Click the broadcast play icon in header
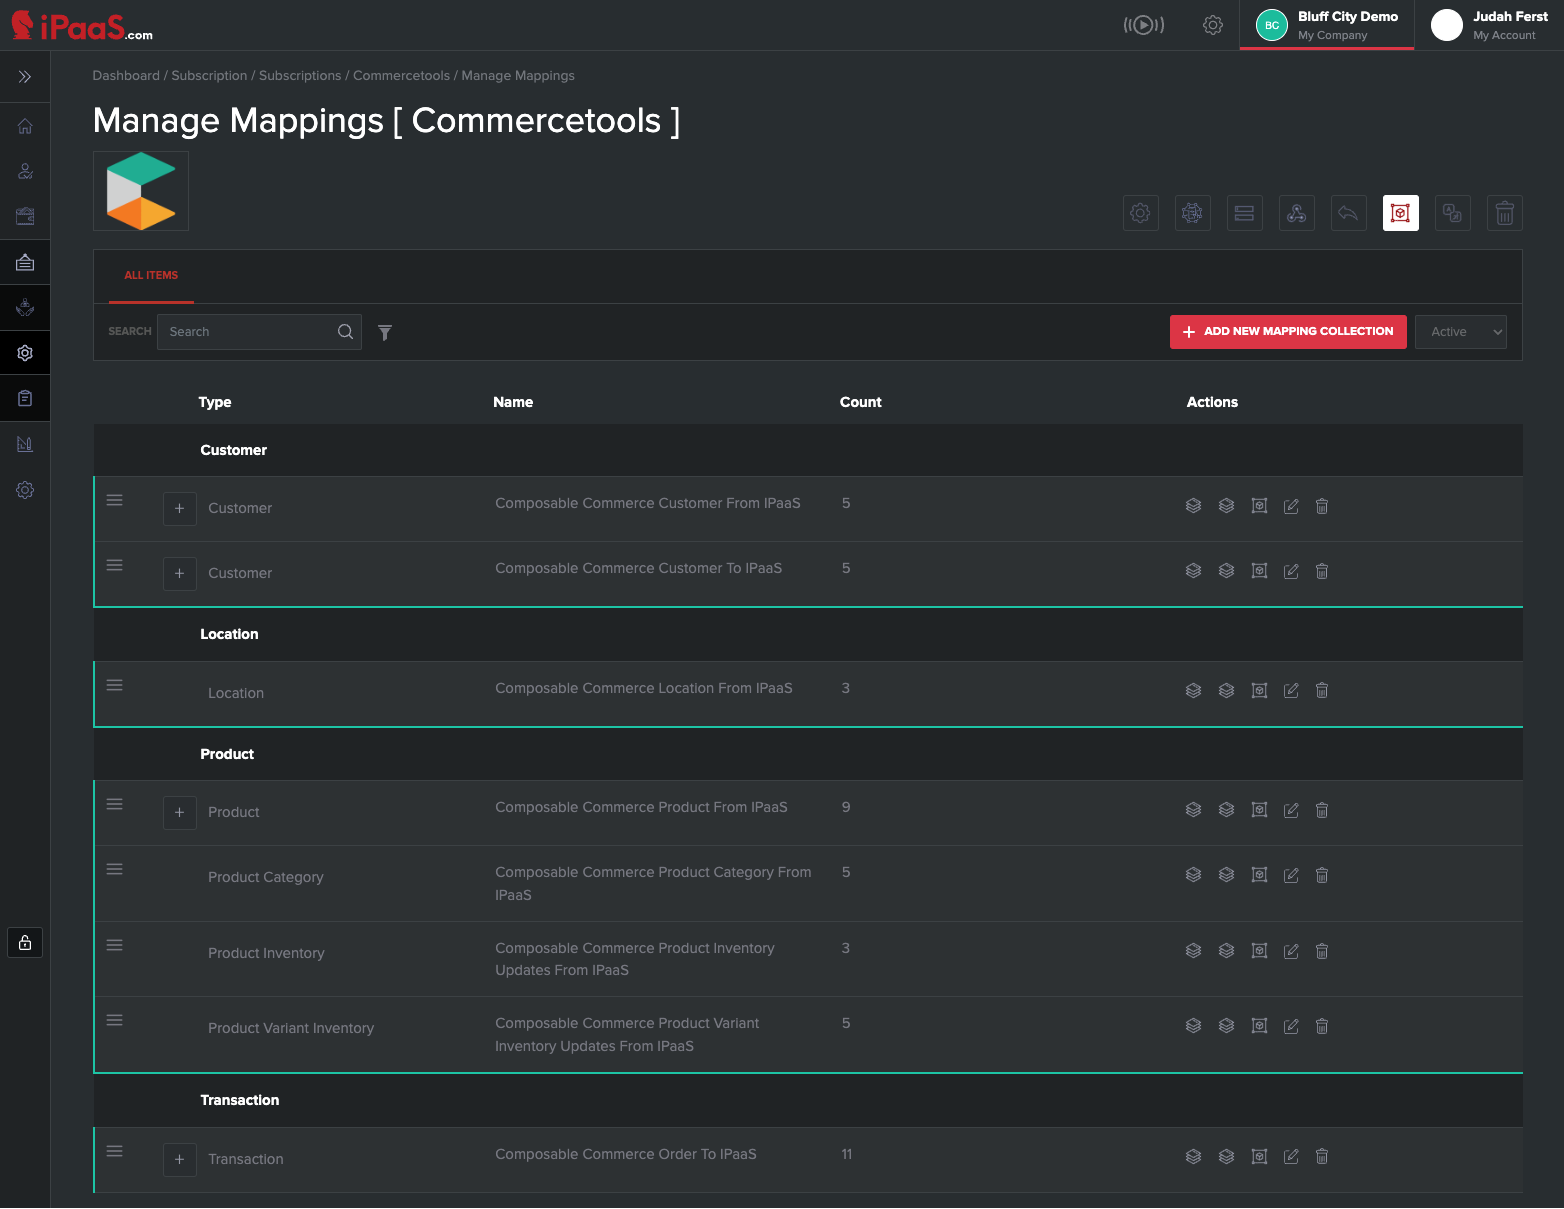Image resolution: width=1564 pixels, height=1209 pixels. 1143,25
